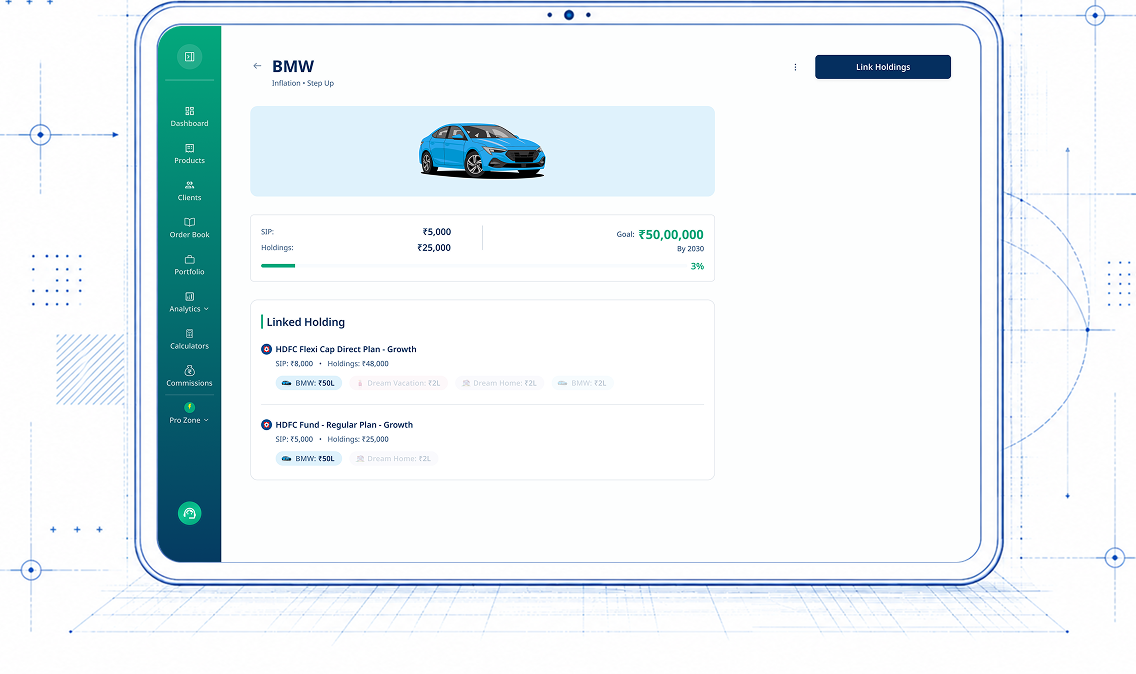Image resolution: width=1136 pixels, height=674 pixels.
Task: Open the Products icon in sidebar
Action: pos(189,148)
